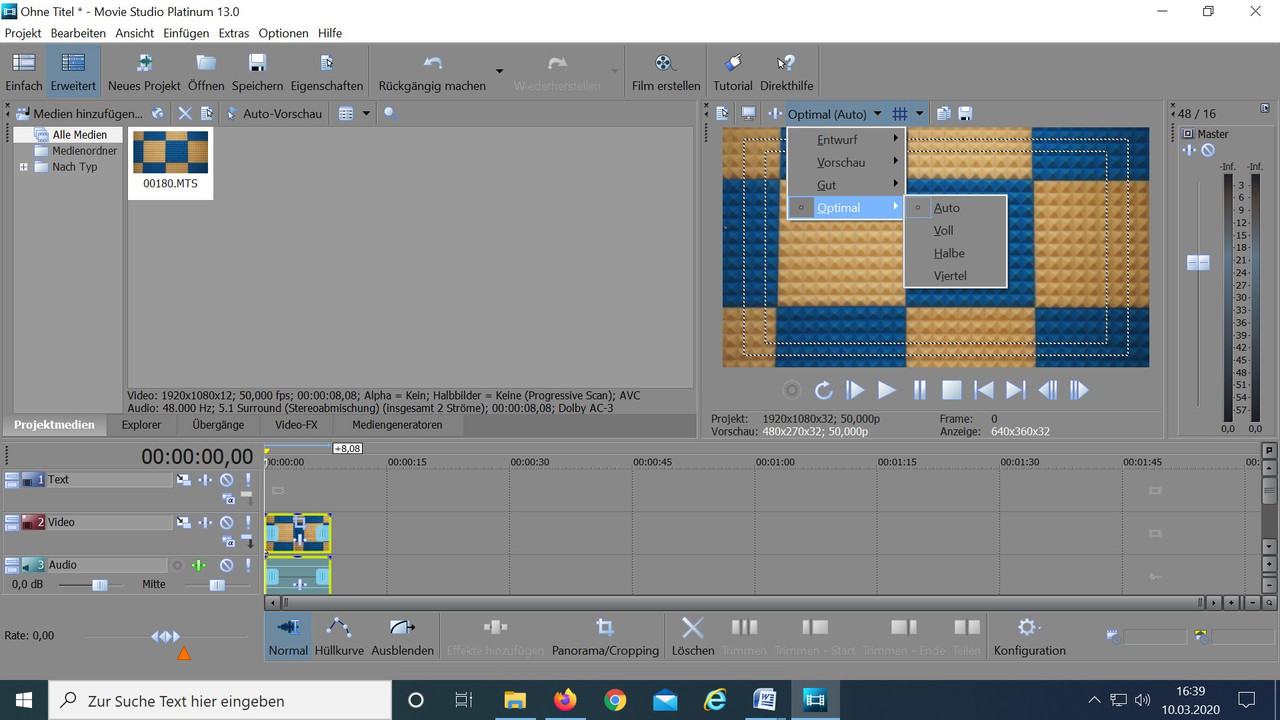The height and width of the screenshot is (720, 1280).
Task: Open the Einfügen menu
Action: pos(186,33)
